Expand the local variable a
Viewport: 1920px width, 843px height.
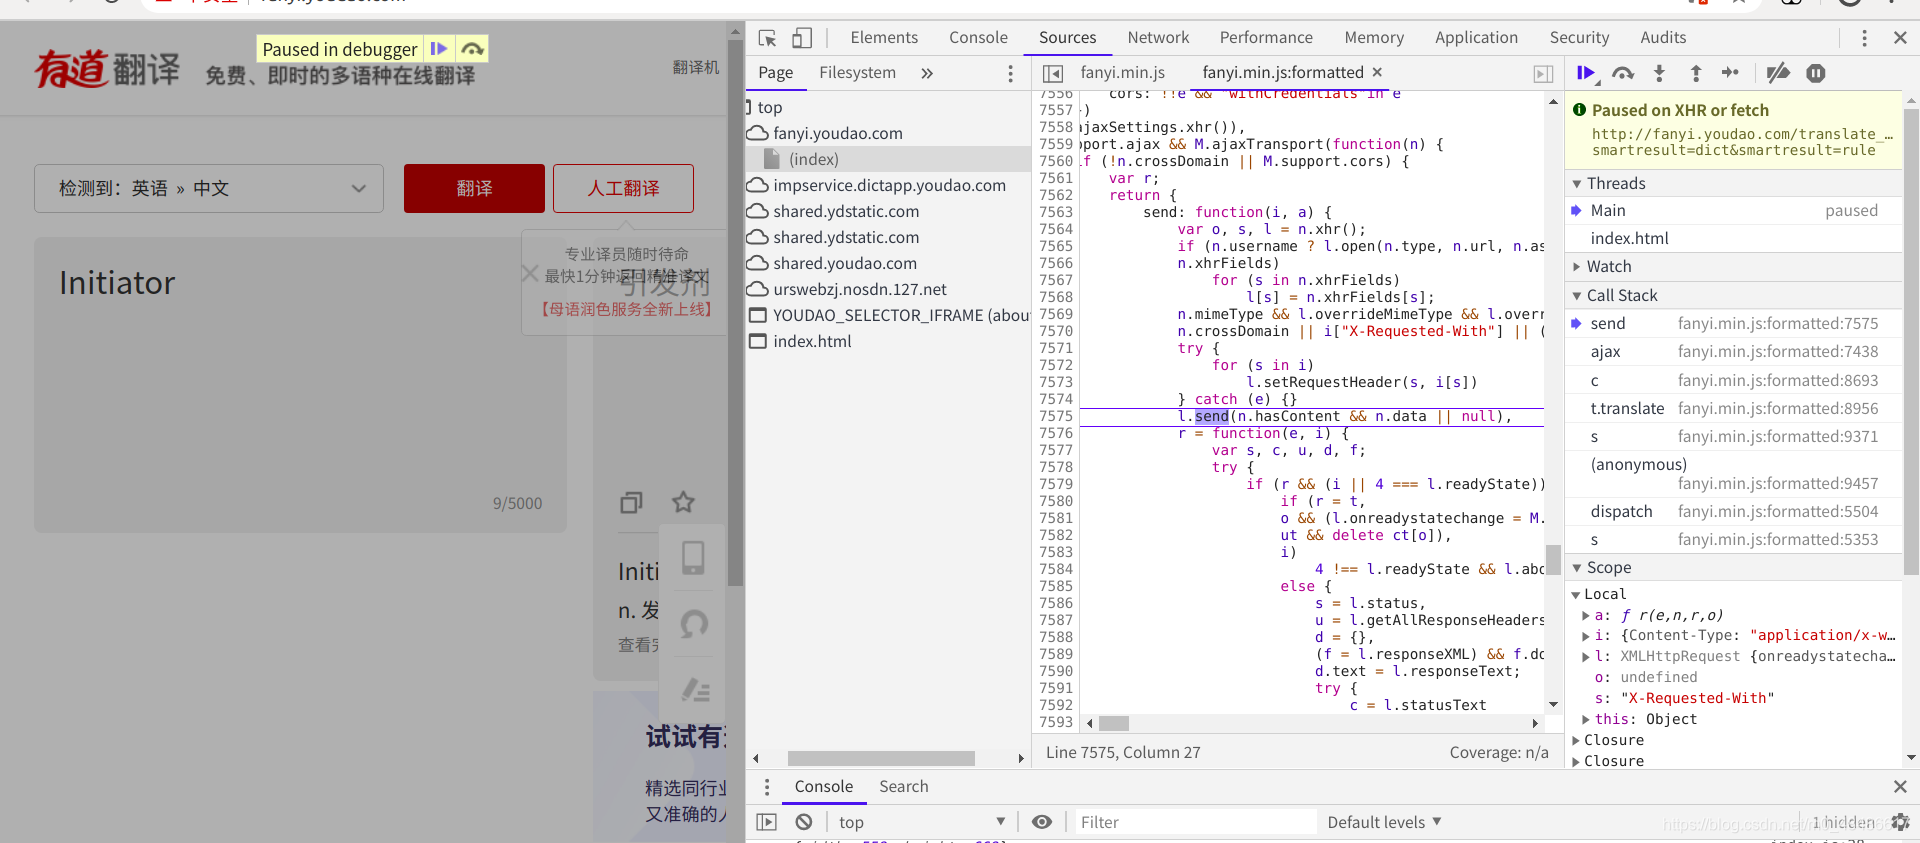(x=1586, y=615)
